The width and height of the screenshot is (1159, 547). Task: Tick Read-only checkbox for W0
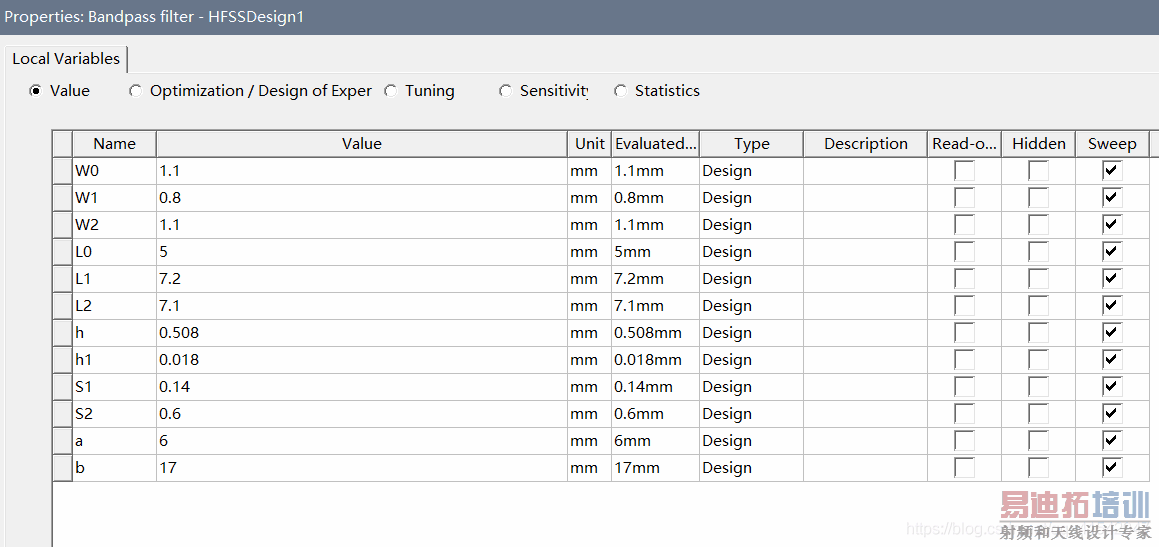(964, 171)
